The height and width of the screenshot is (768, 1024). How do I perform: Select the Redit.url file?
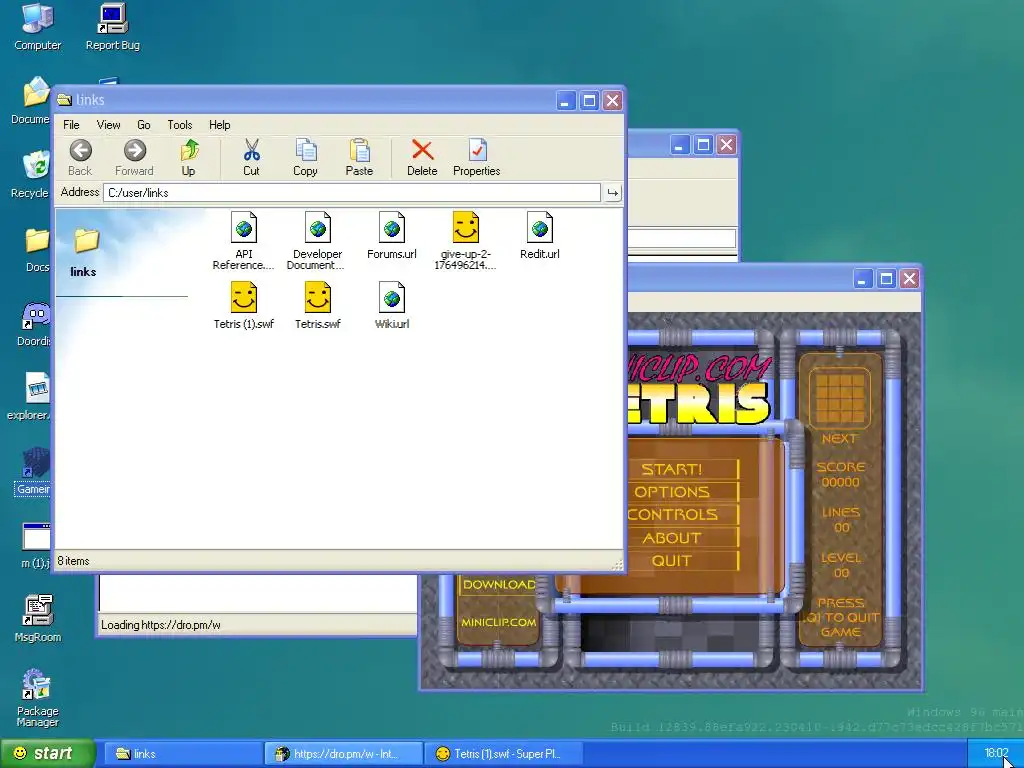click(x=540, y=236)
